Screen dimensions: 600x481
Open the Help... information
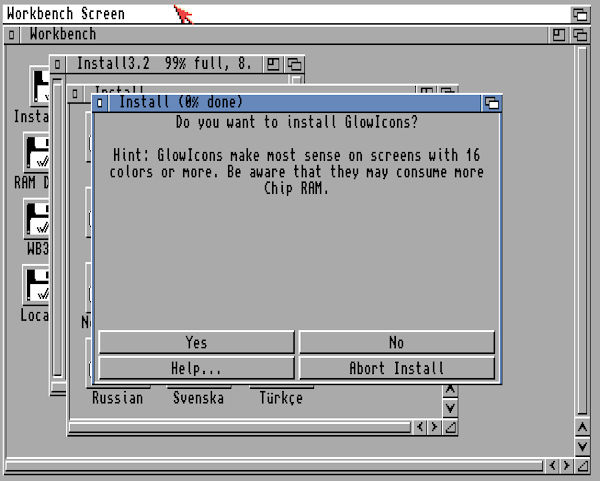(196, 368)
